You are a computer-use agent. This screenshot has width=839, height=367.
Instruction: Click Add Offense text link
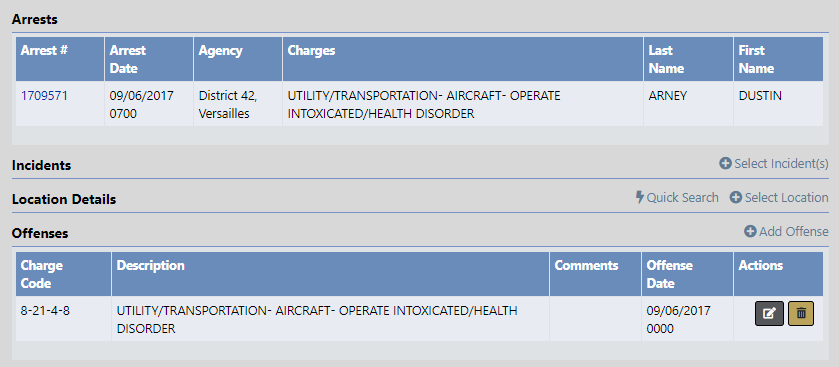click(793, 232)
